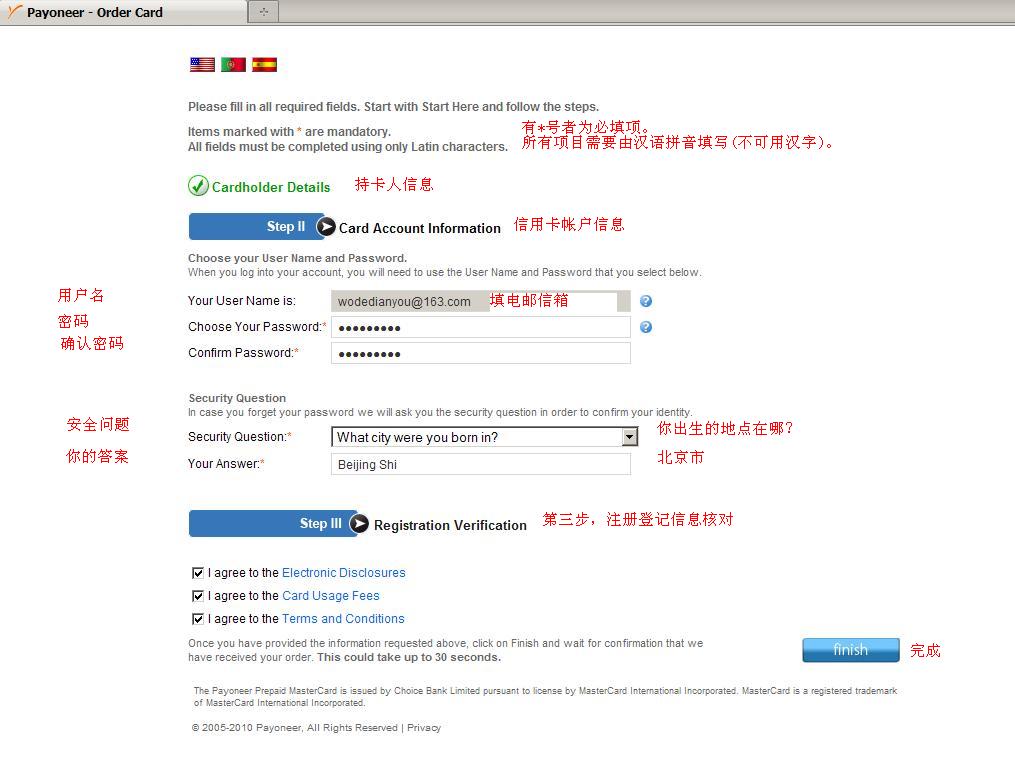This screenshot has height=769, width=1015.
Task: Open help icon beside User Name field
Action: (x=645, y=301)
